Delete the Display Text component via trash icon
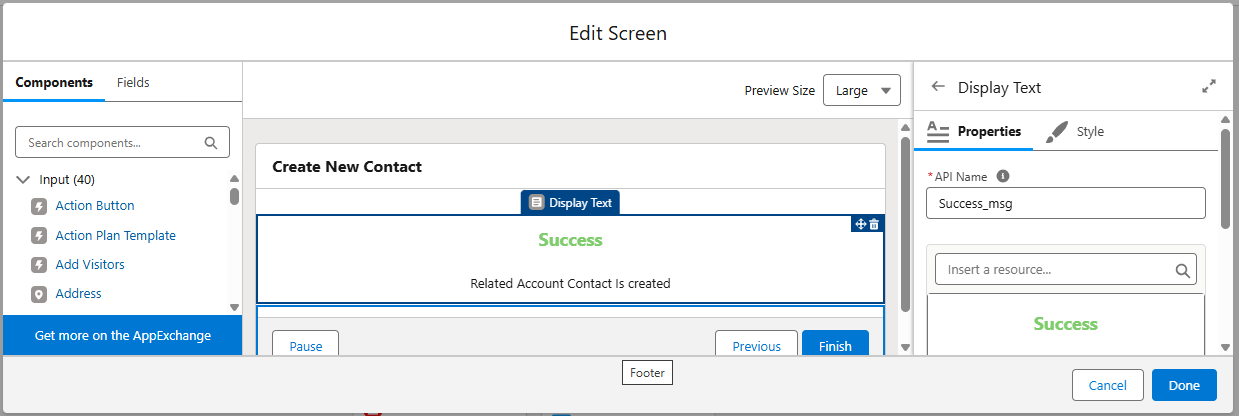 pos(874,224)
